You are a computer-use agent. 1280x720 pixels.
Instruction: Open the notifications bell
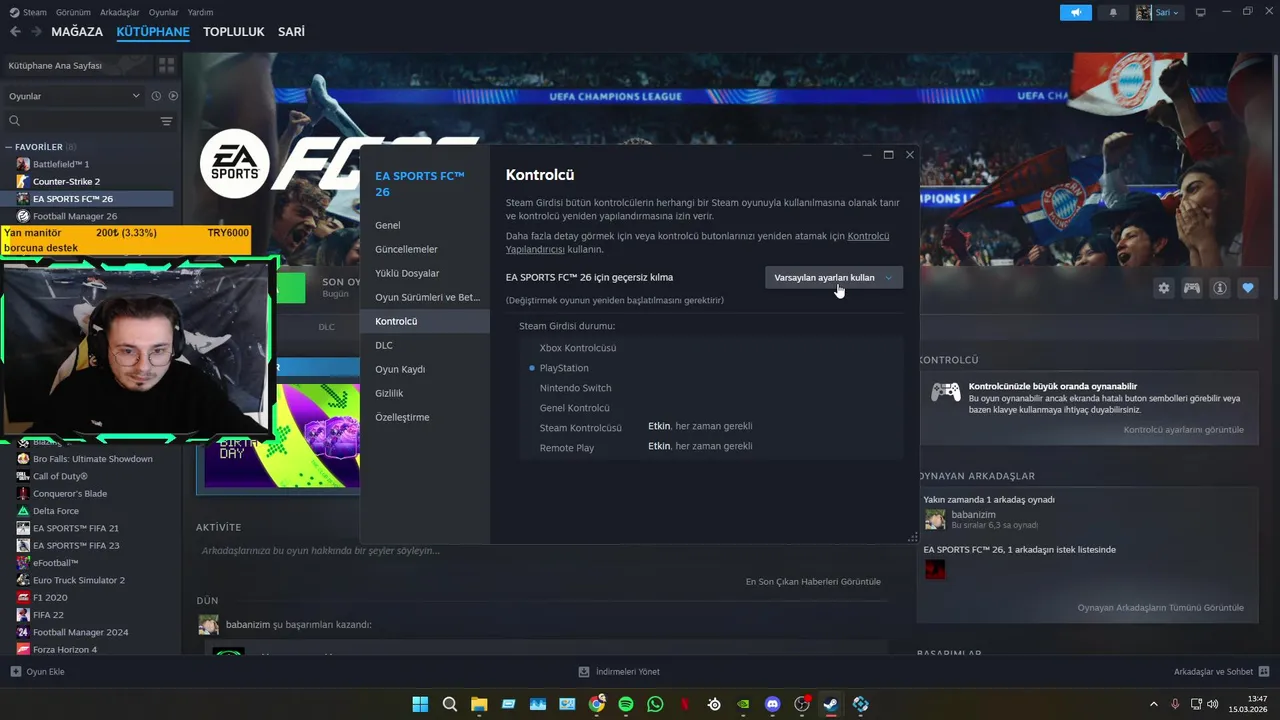1113,13
